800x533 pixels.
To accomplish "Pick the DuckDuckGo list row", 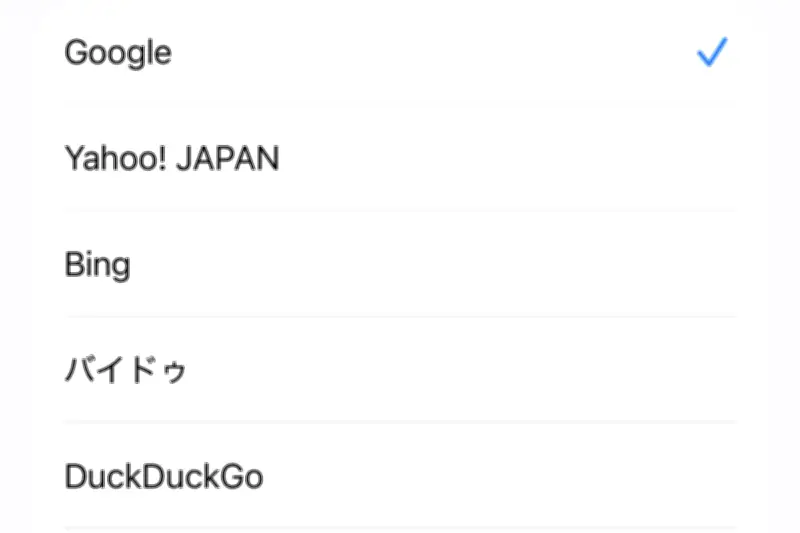I will point(400,475).
